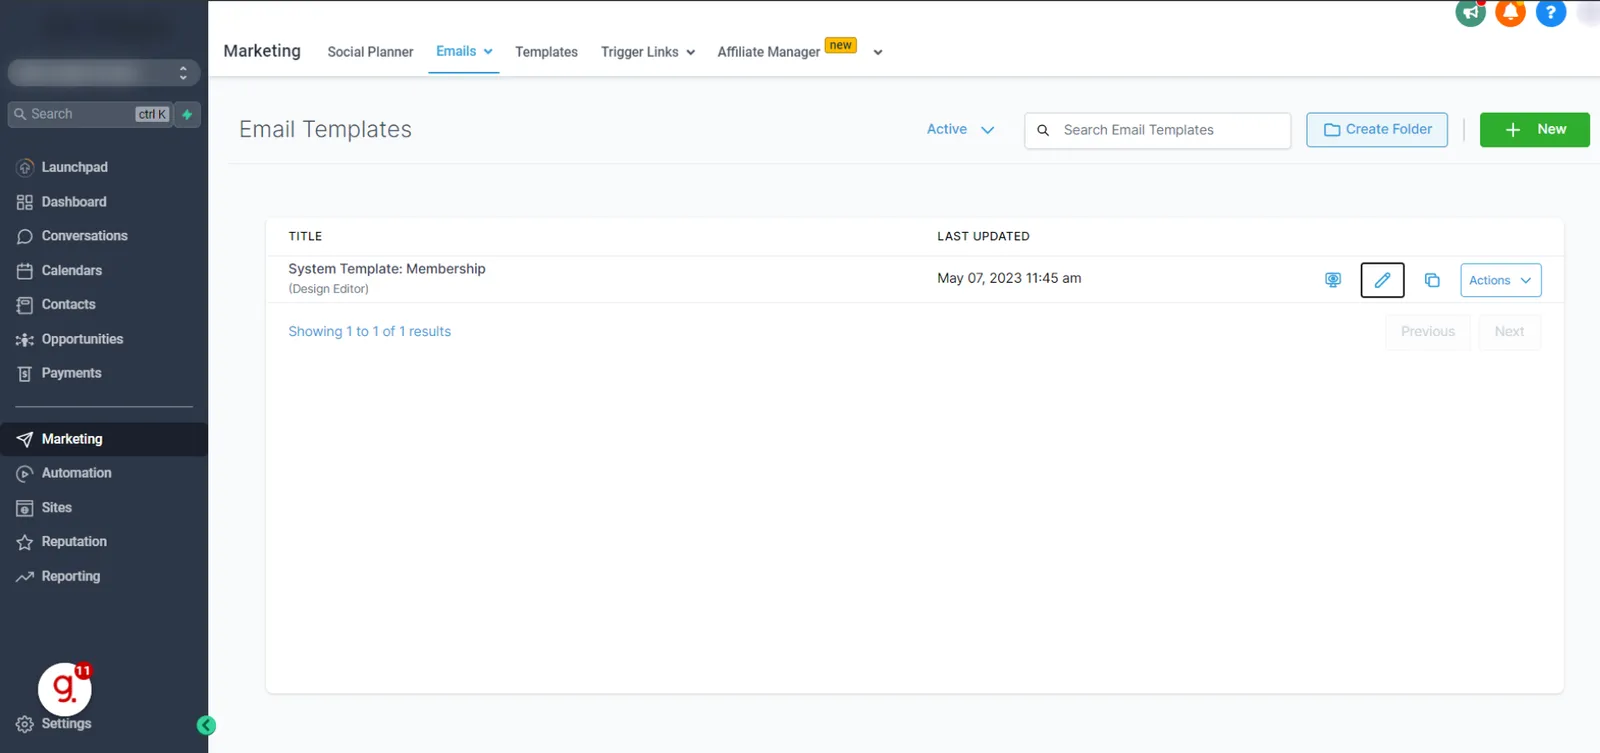Open System Template: Membership title

(x=387, y=269)
